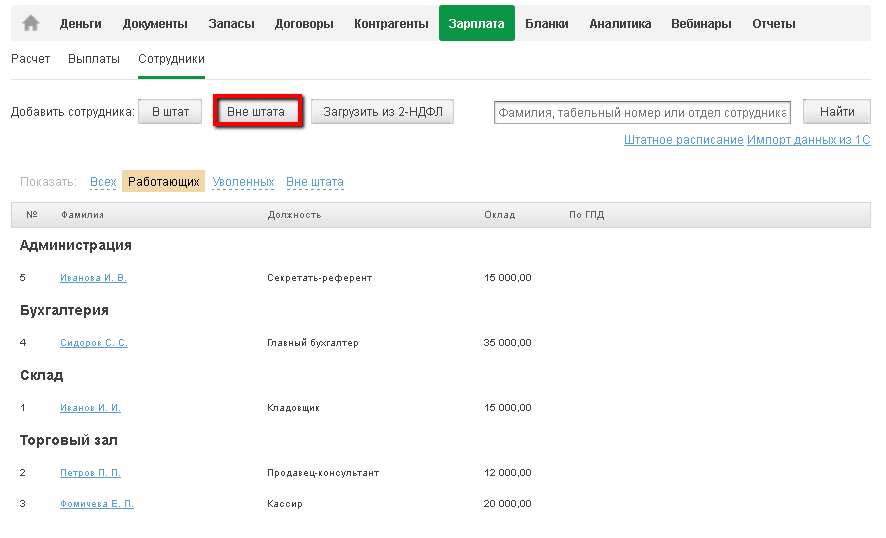Open Штатное расписание link
Screen dimensions: 886x538
[684, 140]
